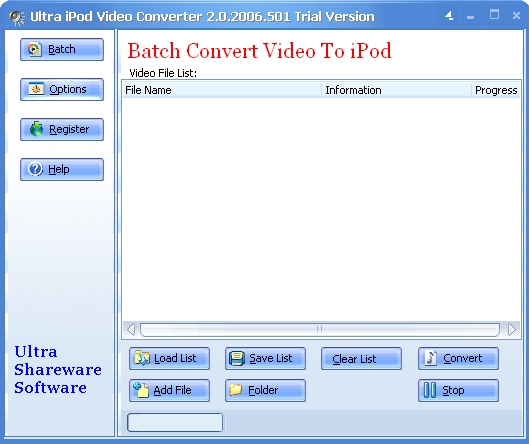Open the Batch conversion panel
This screenshot has height=444, width=529.
pyautogui.click(x=62, y=50)
